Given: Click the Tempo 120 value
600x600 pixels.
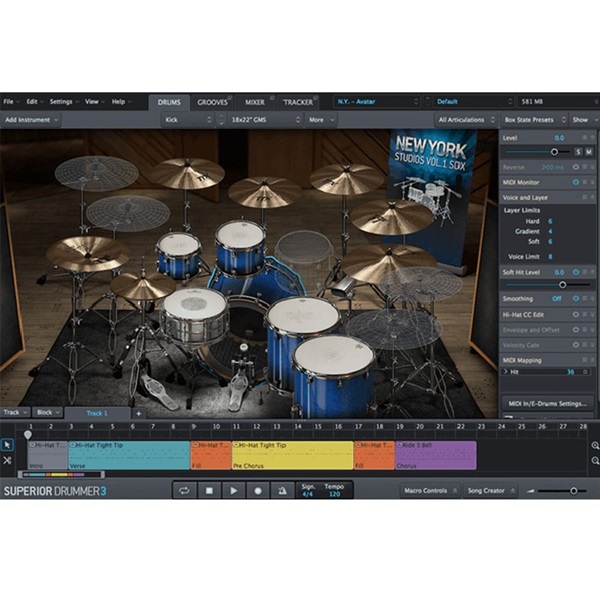Looking at the screenshot, I should [334, 494].
